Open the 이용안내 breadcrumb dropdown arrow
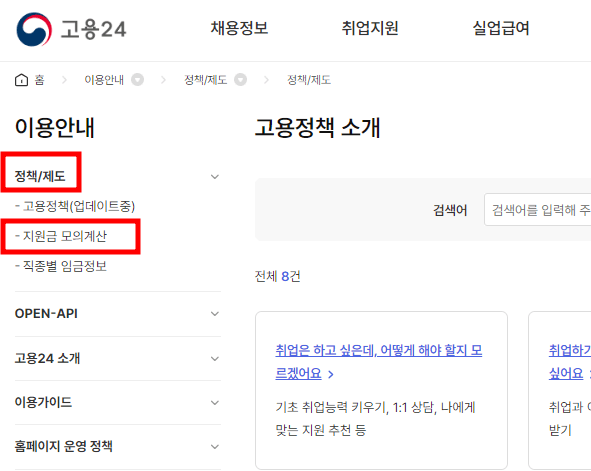The image size is (591, 471). pyautogui.click(x=138, y=80)
